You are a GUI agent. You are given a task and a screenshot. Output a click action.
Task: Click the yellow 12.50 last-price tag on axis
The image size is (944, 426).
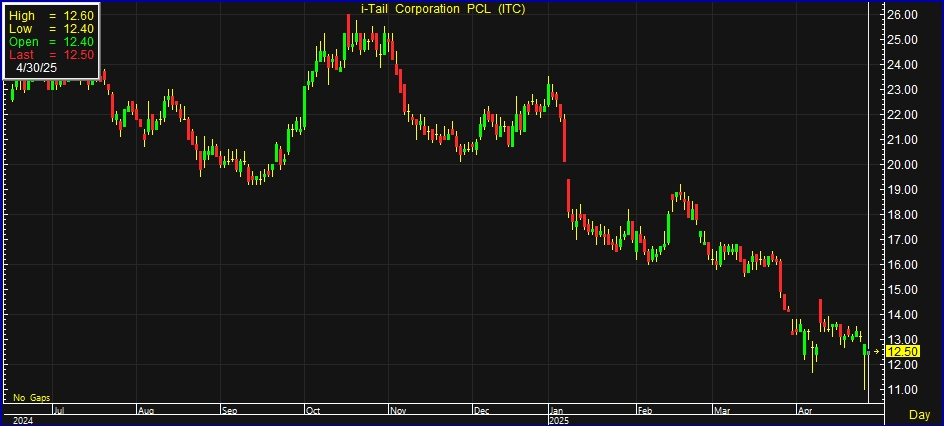902,352
